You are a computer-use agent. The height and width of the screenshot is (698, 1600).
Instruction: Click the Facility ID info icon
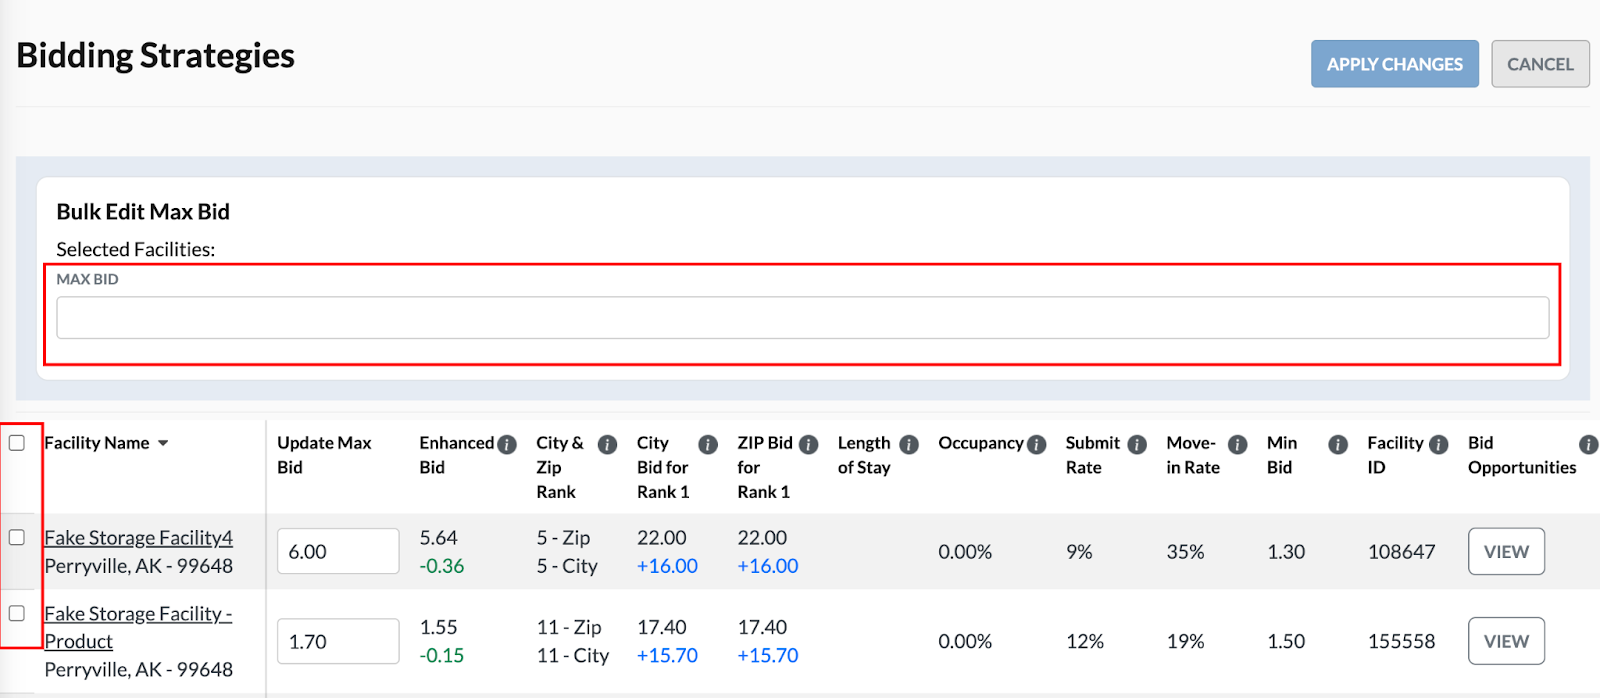[1439, 444]
